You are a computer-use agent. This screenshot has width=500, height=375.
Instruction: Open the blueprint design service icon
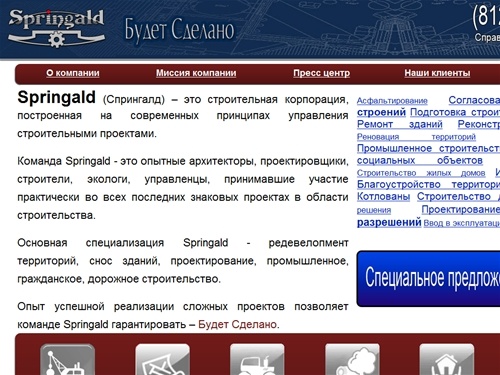pos(163,359)
